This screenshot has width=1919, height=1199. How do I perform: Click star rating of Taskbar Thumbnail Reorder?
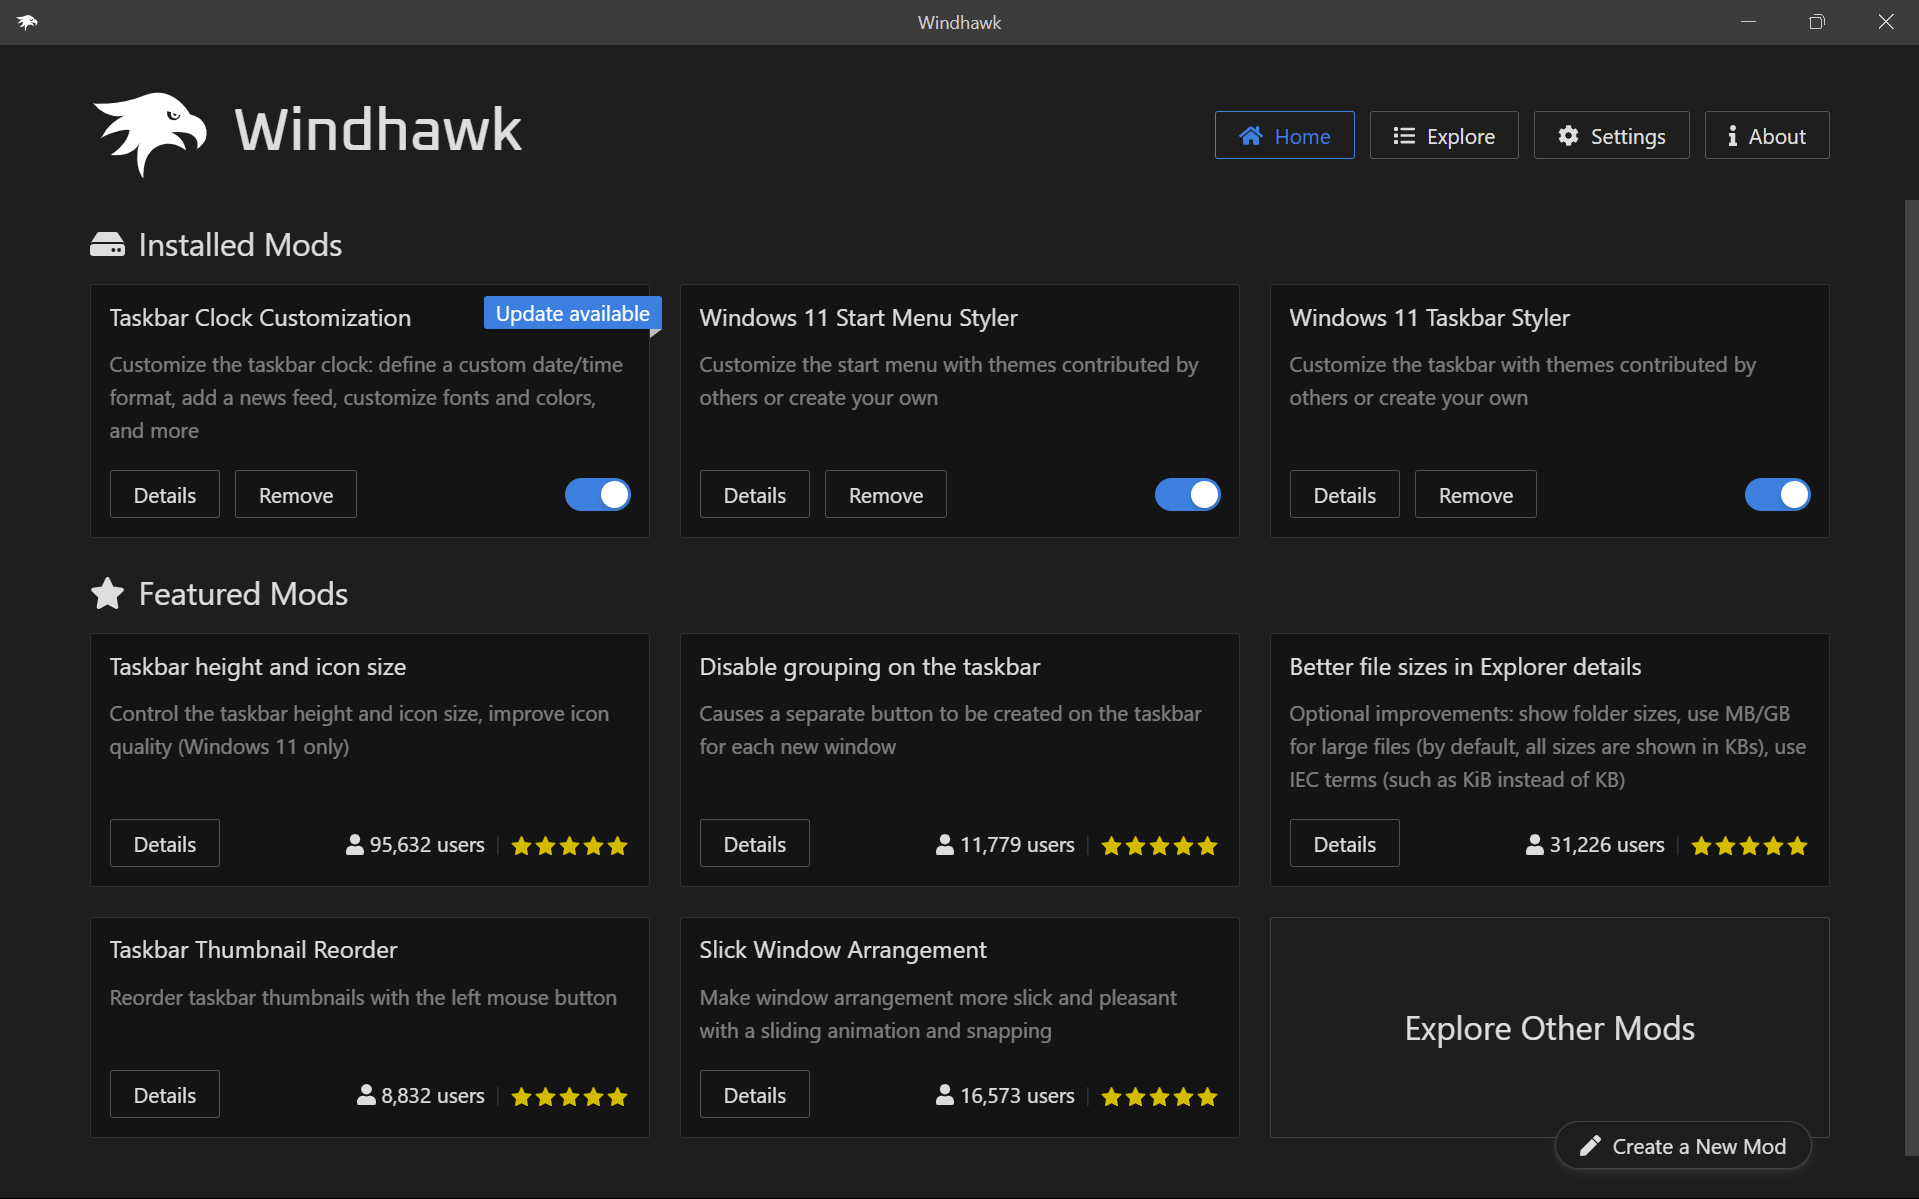pos(569,1097)
